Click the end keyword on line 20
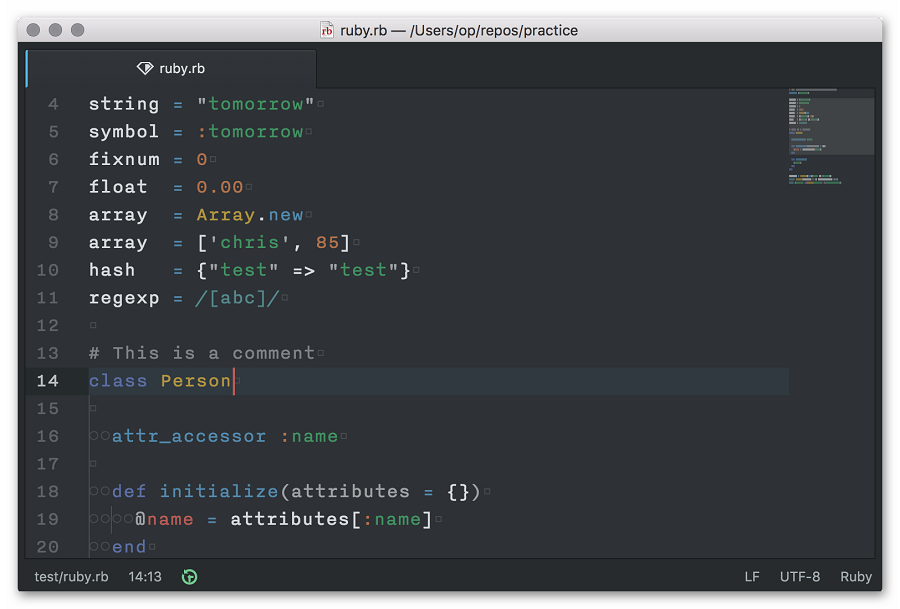900x609 pixels. click(x=129, y=546)
